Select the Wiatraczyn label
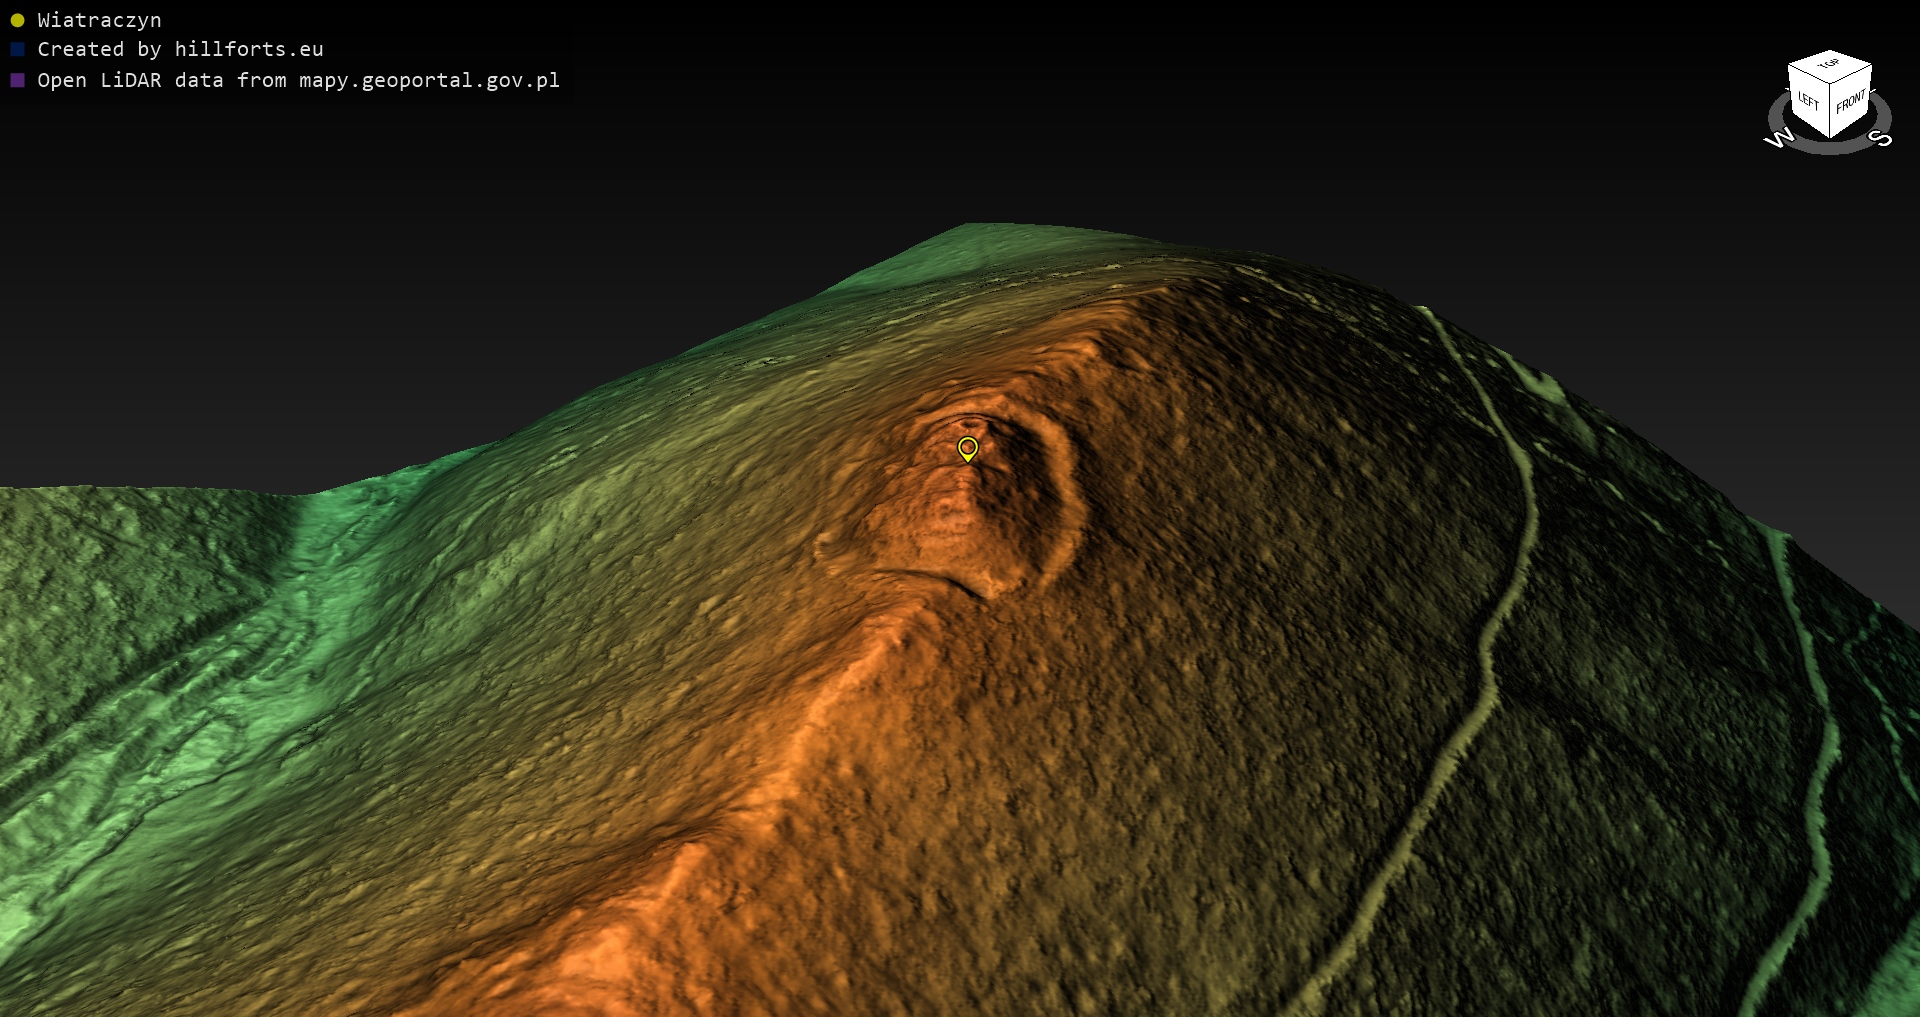 click(x=99, y=20)
